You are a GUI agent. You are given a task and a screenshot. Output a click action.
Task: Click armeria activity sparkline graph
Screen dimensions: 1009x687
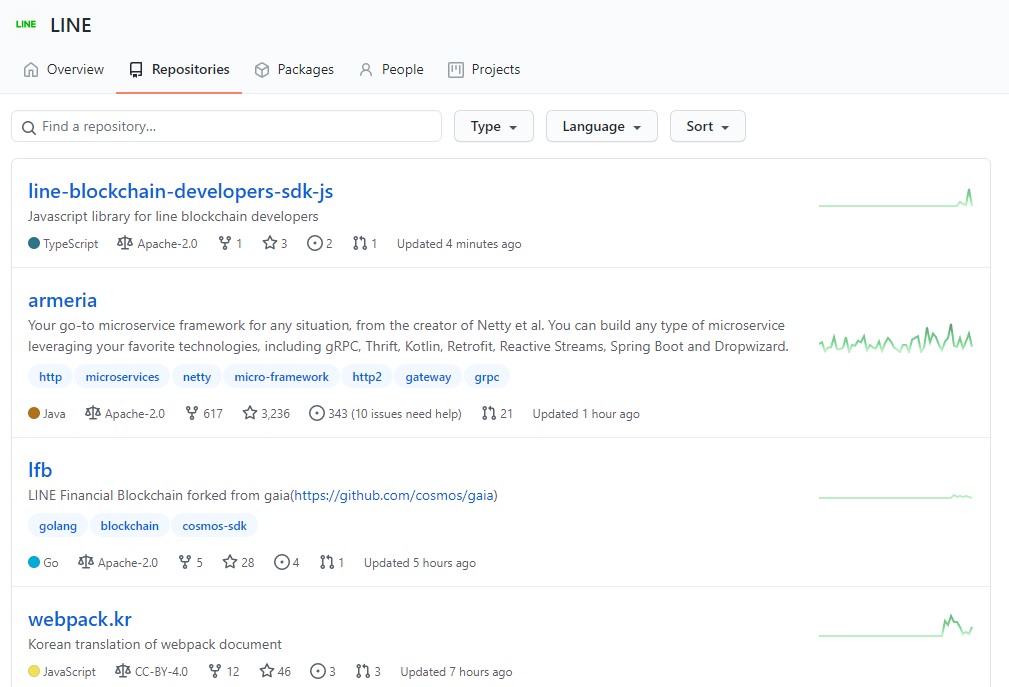tap(896, 338)
